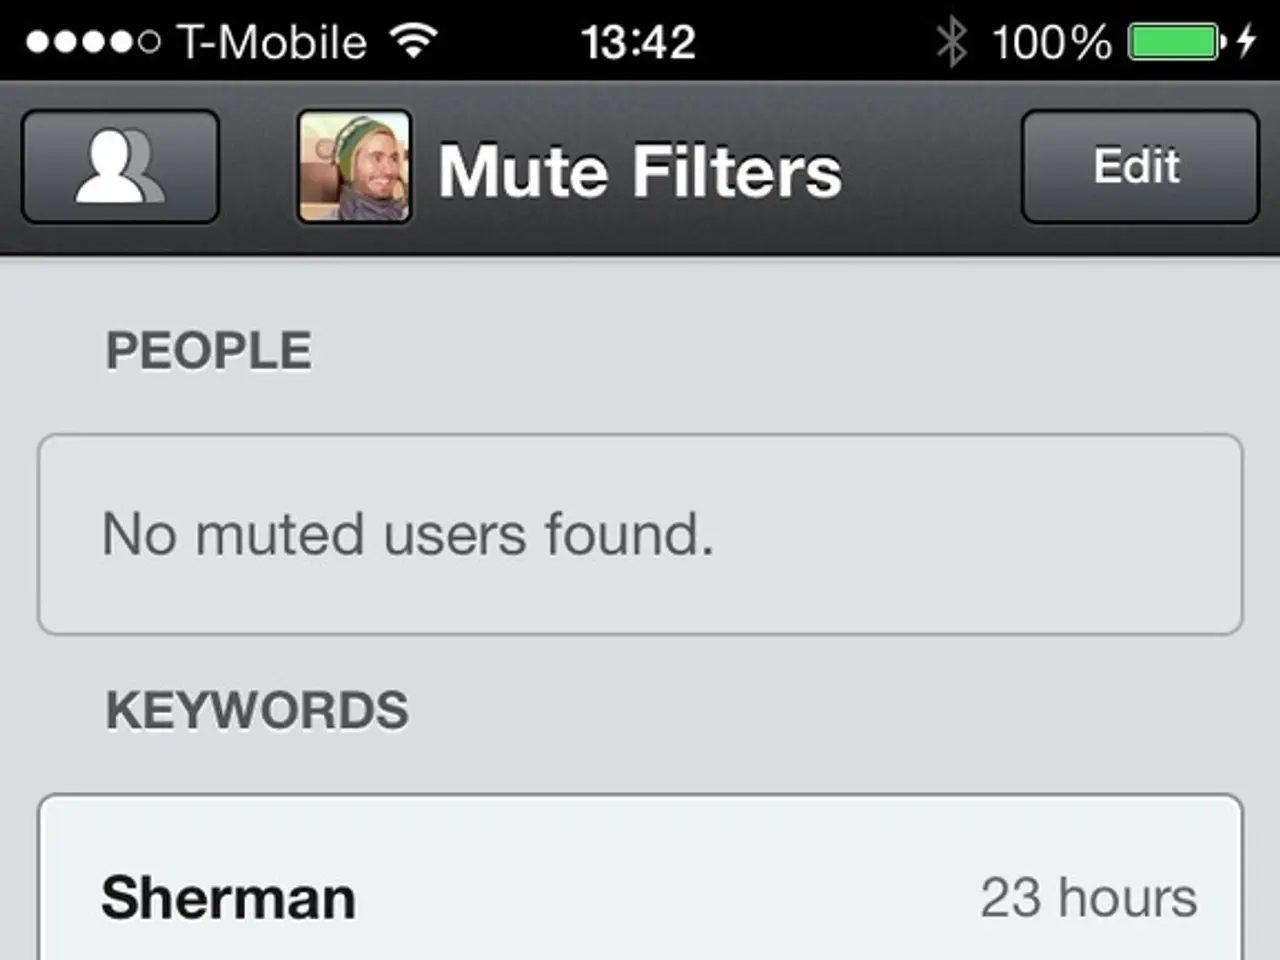Tap the Edit button
Screen dimensions: 1280x960
1138,166
